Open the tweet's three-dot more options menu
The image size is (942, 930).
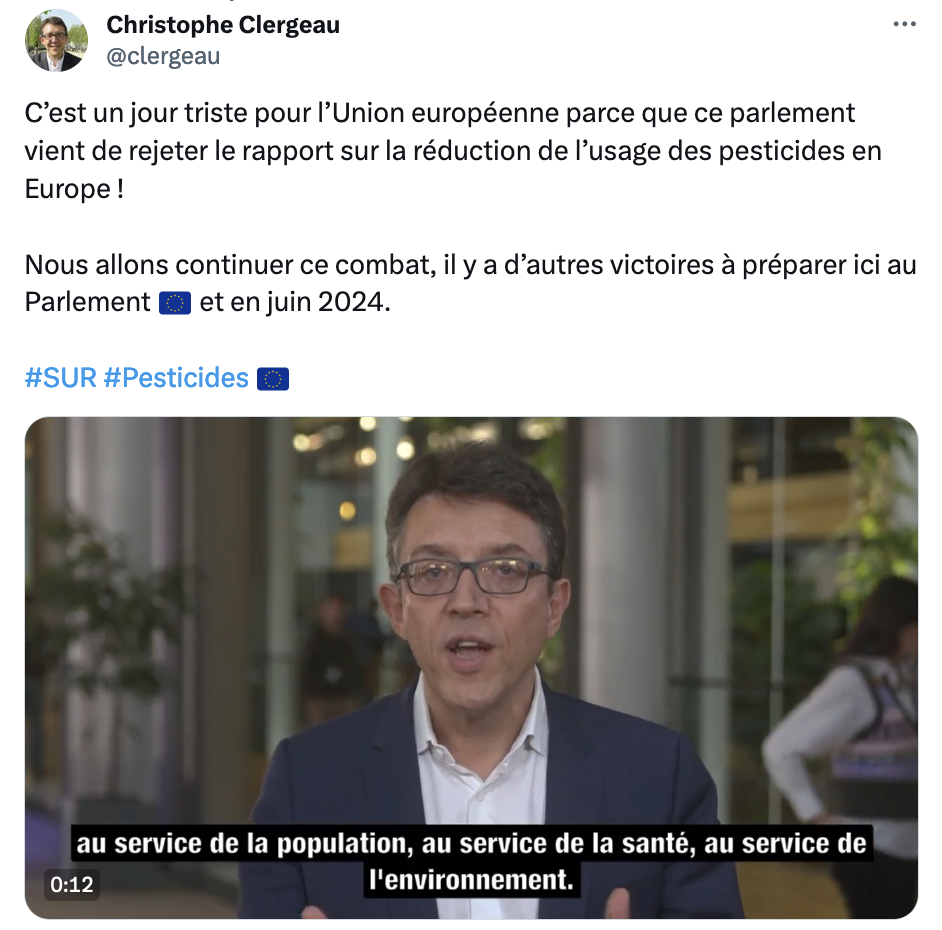point(904,25)
